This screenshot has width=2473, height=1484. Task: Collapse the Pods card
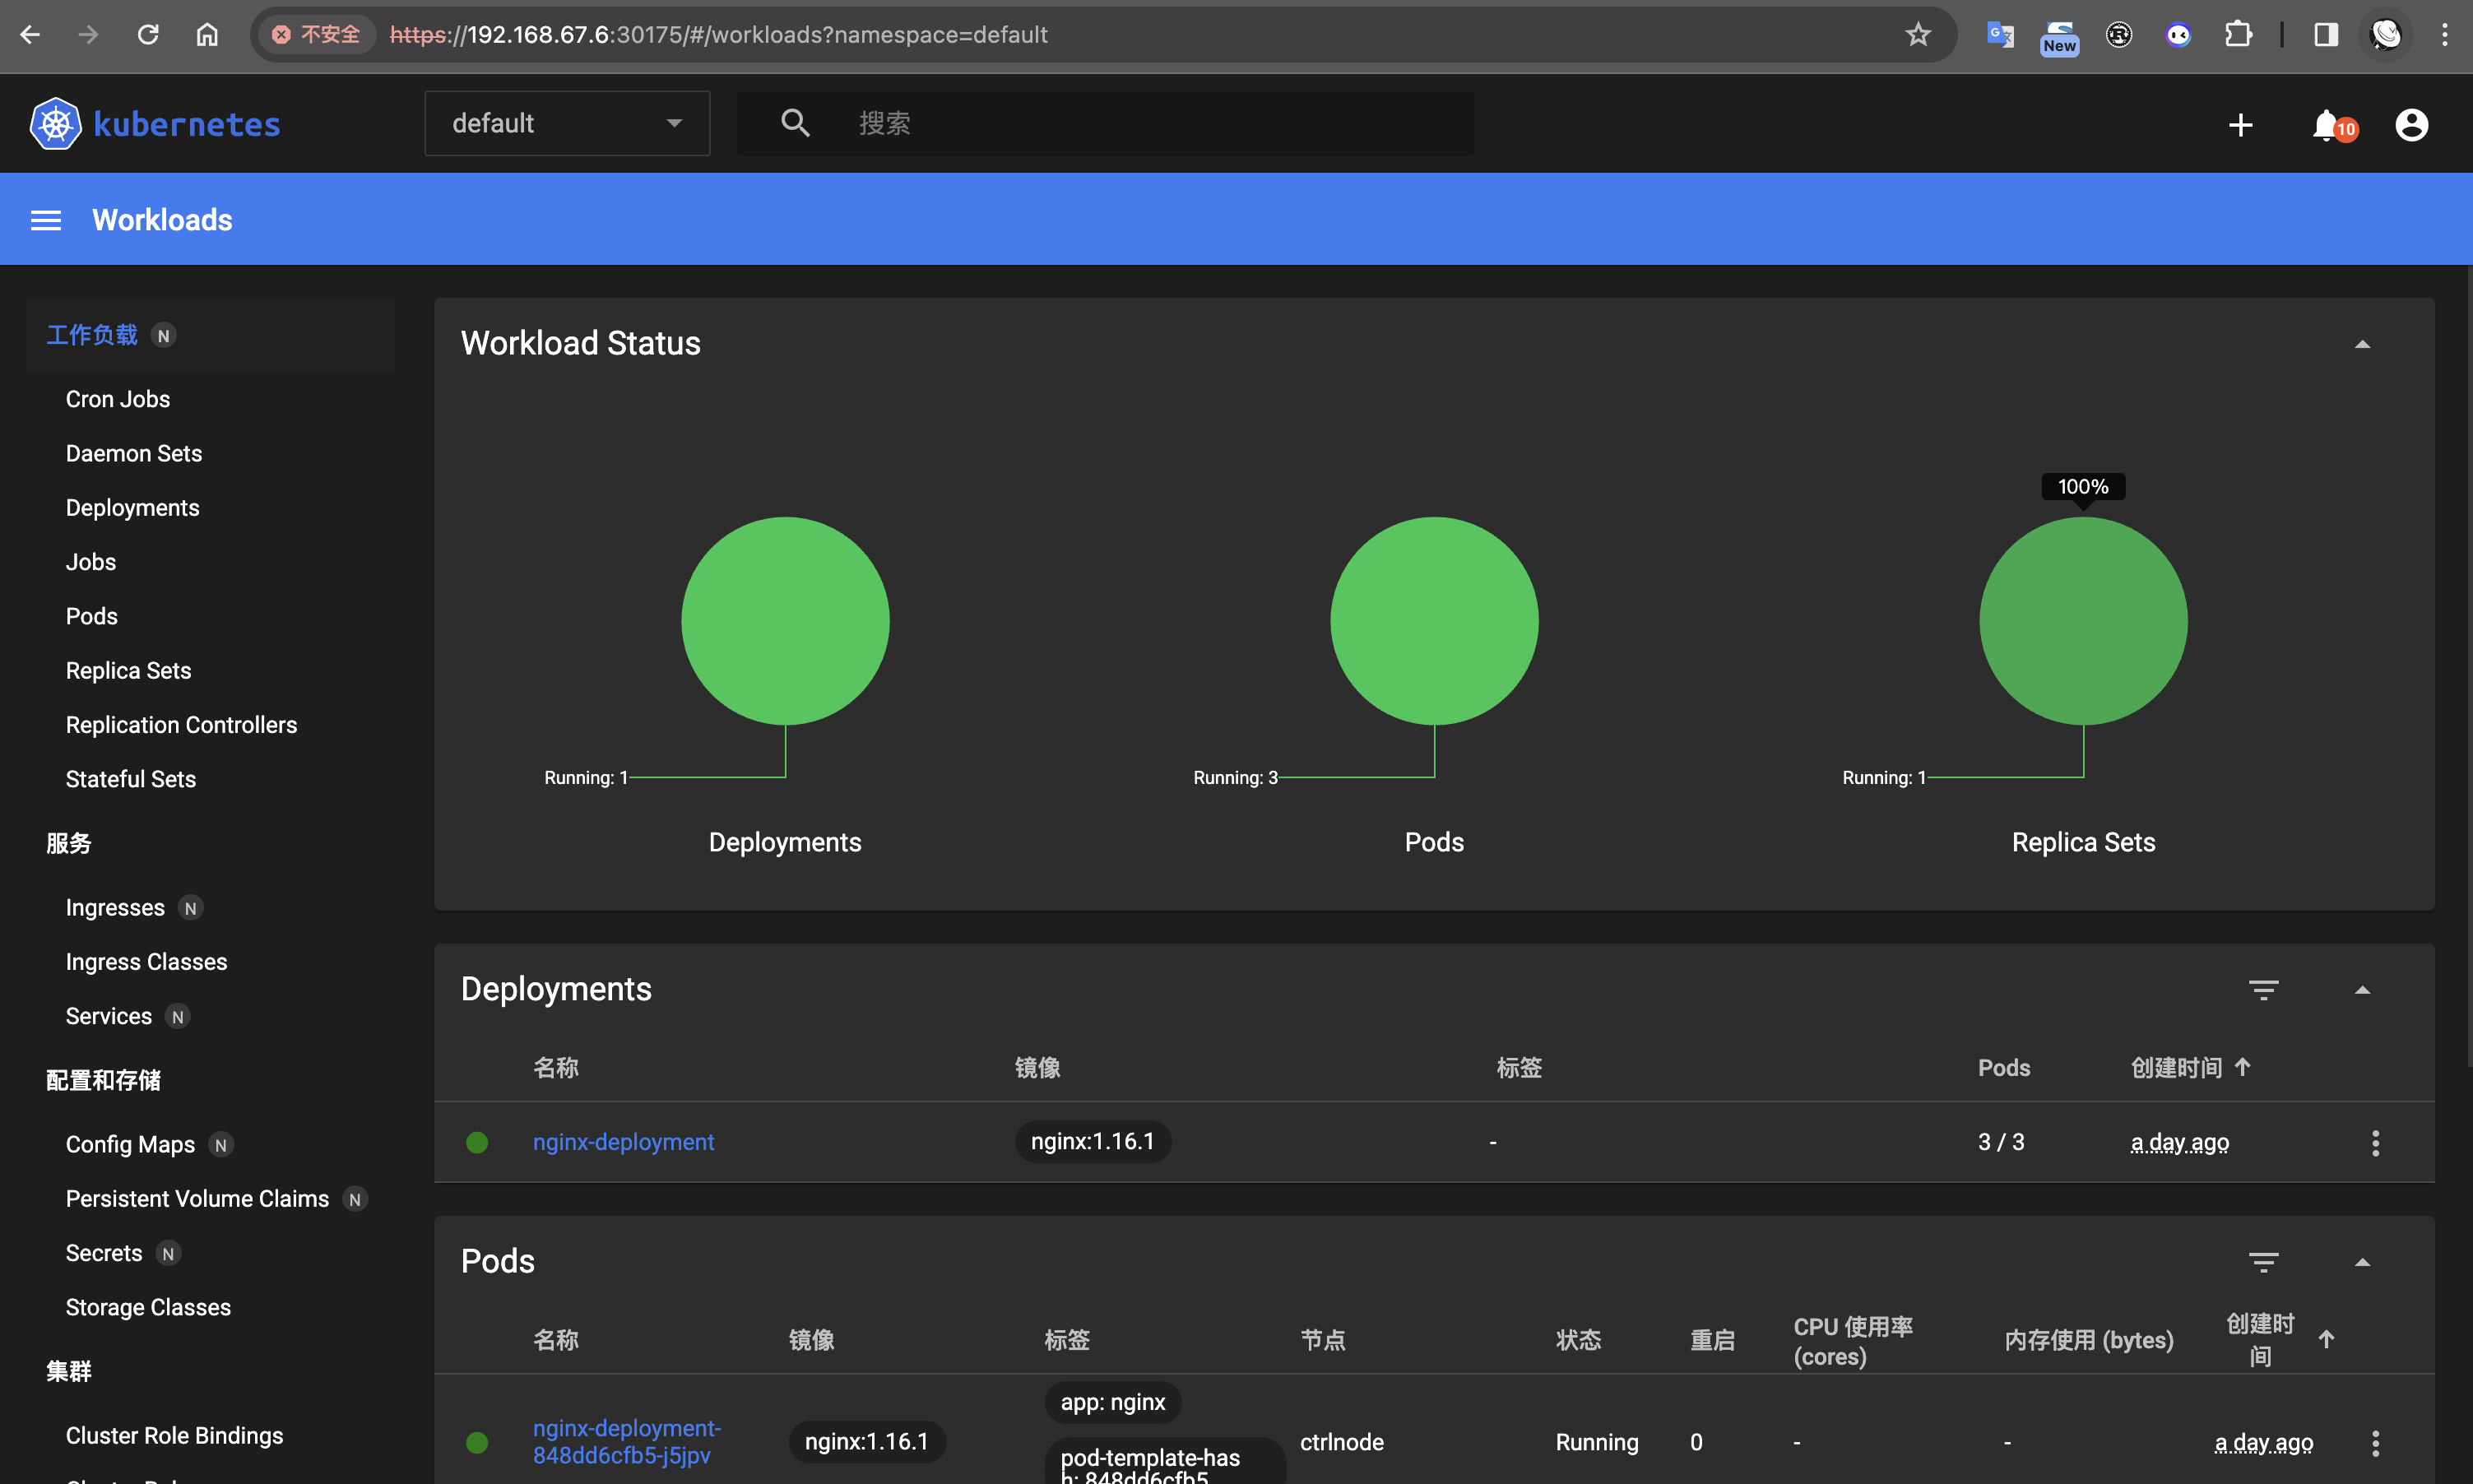[2362, 1261]
